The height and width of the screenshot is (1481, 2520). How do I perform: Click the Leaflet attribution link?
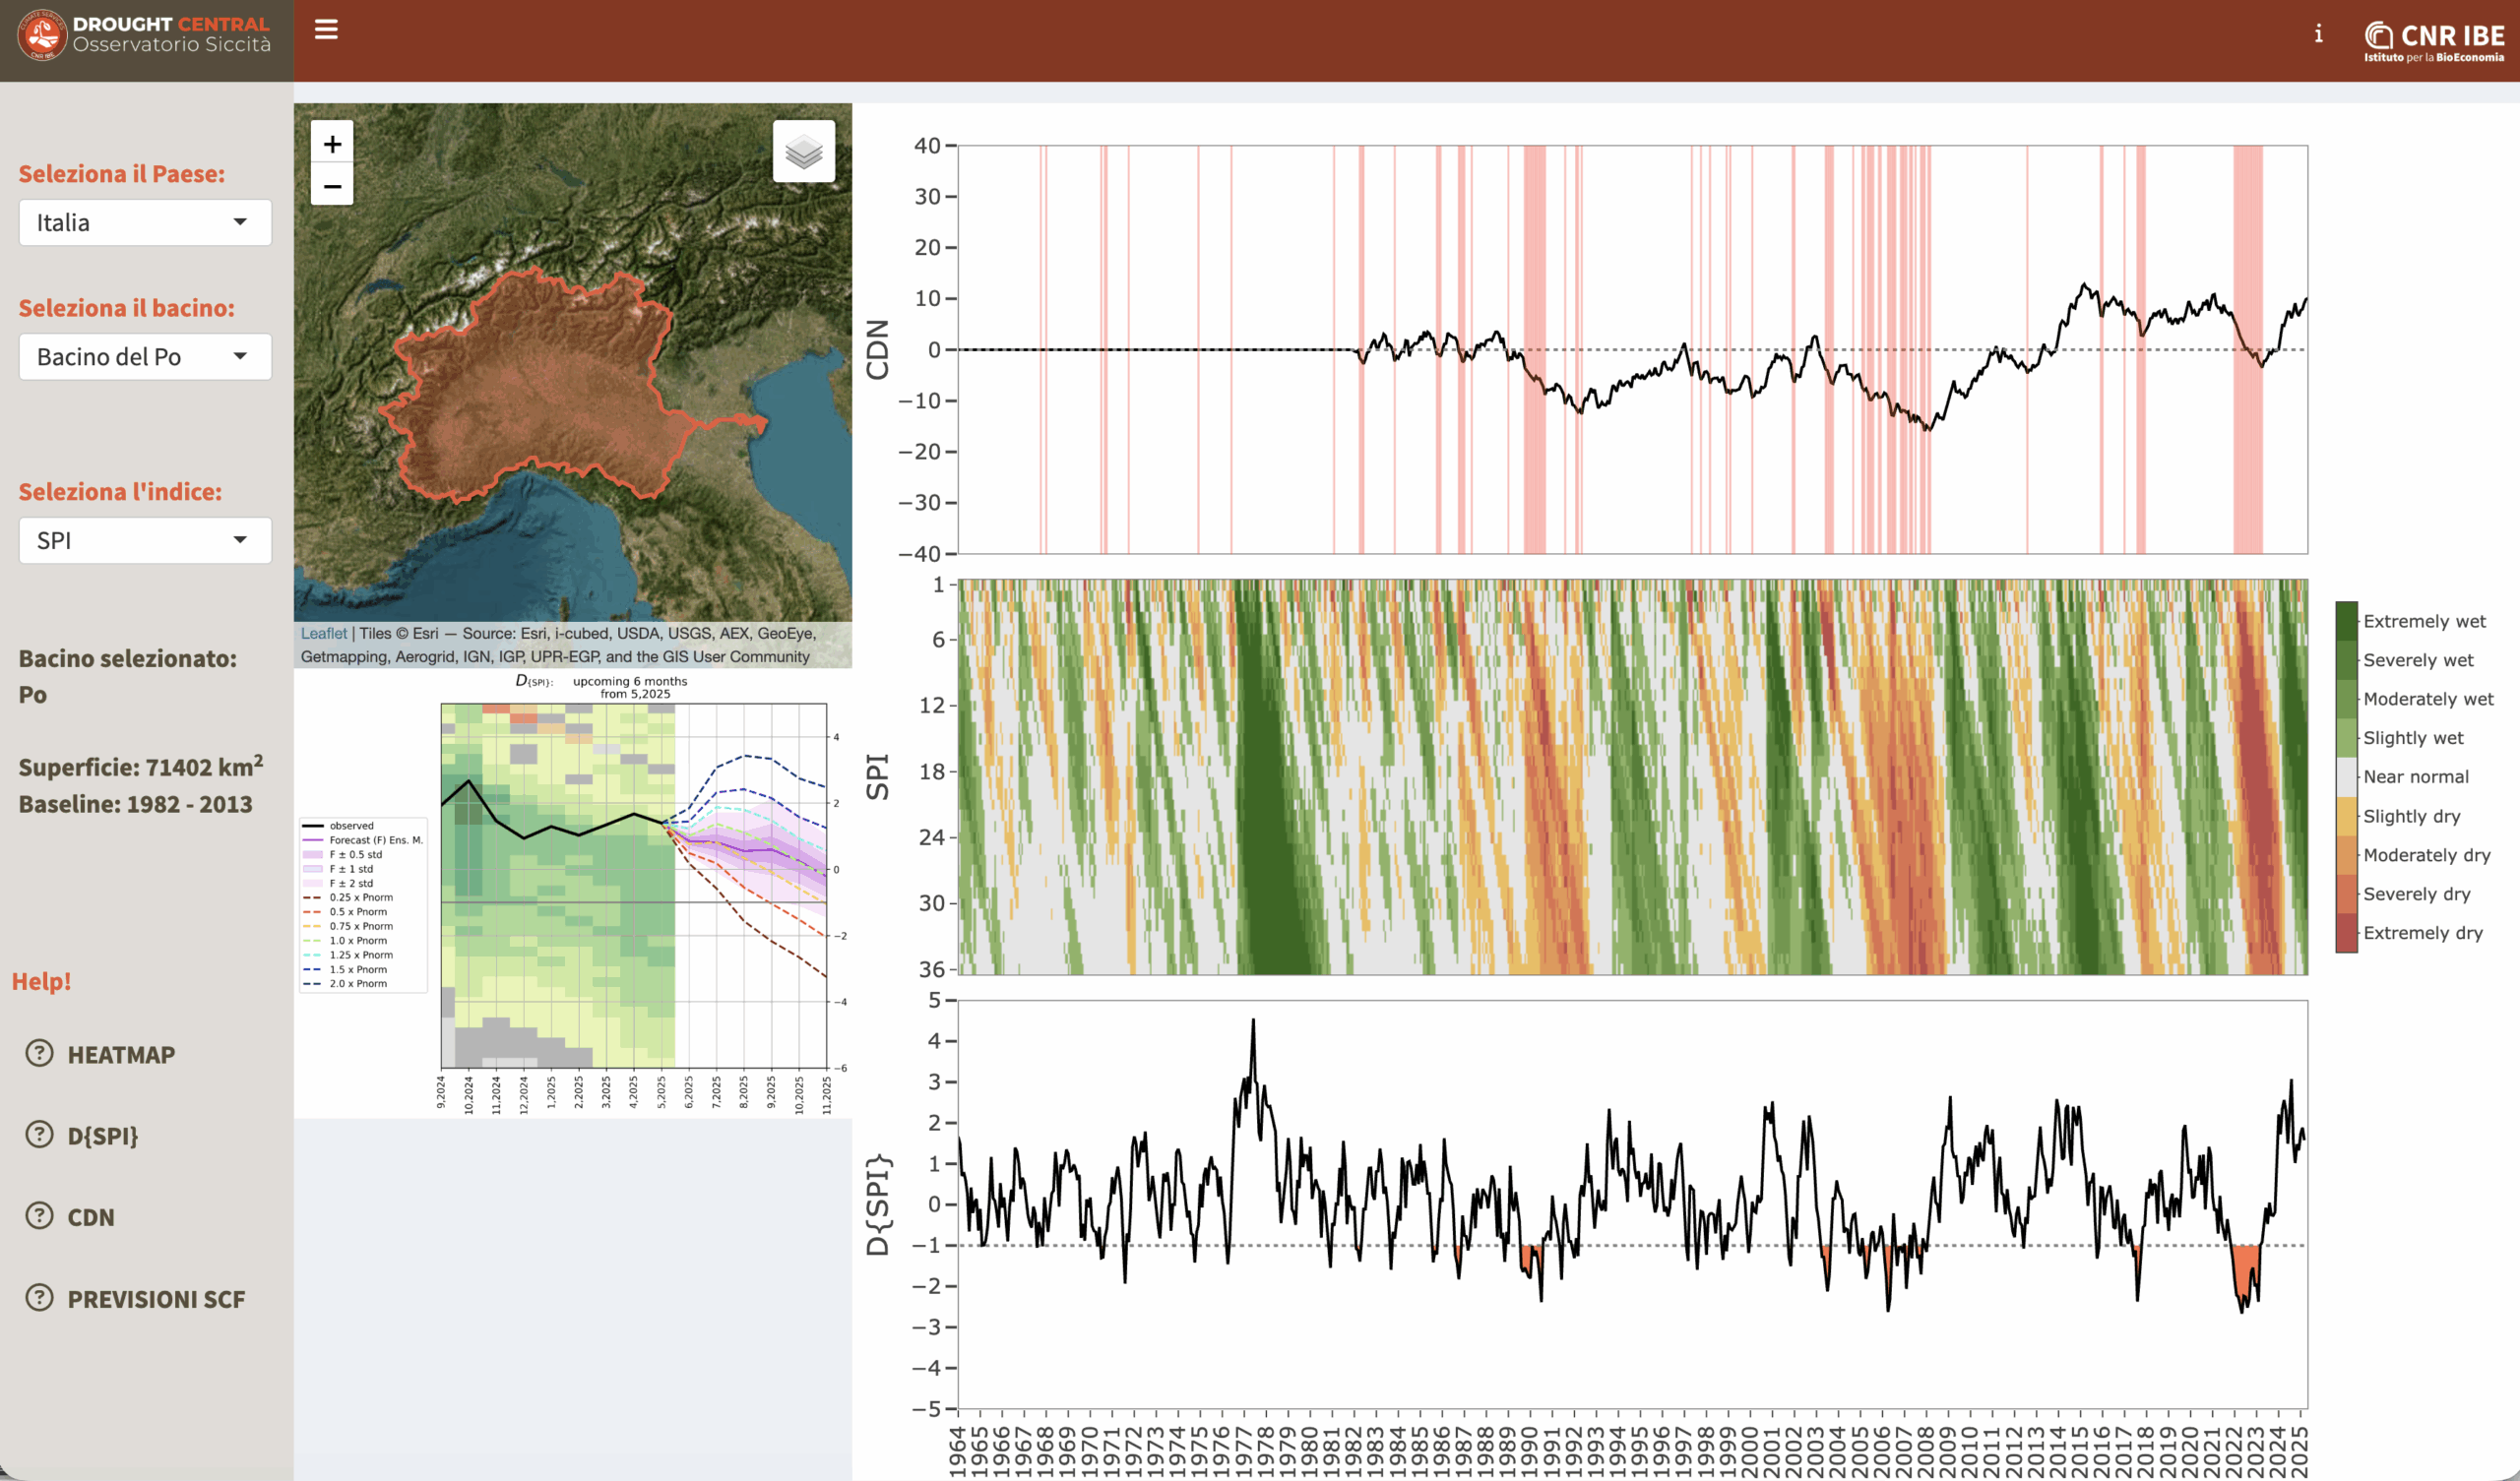point(323,633)
